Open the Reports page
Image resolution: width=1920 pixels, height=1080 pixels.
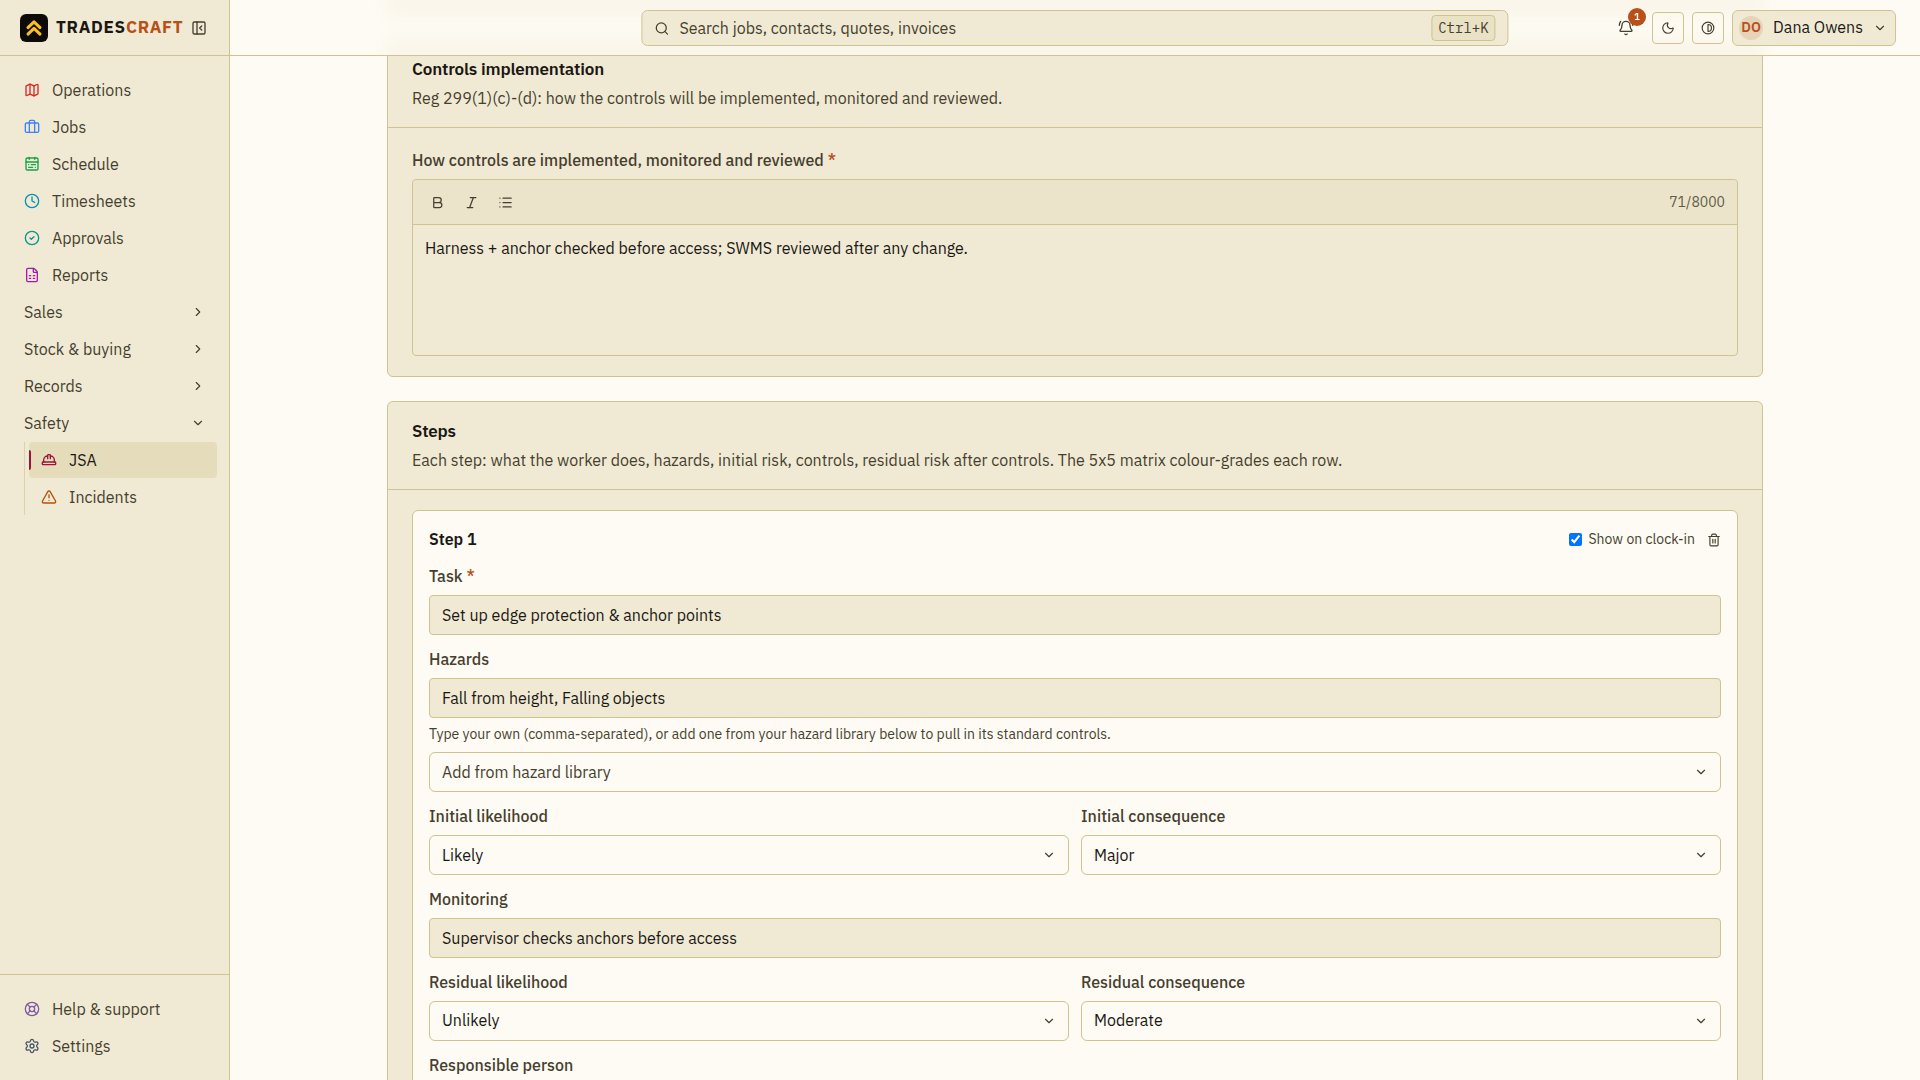(114, 275)
